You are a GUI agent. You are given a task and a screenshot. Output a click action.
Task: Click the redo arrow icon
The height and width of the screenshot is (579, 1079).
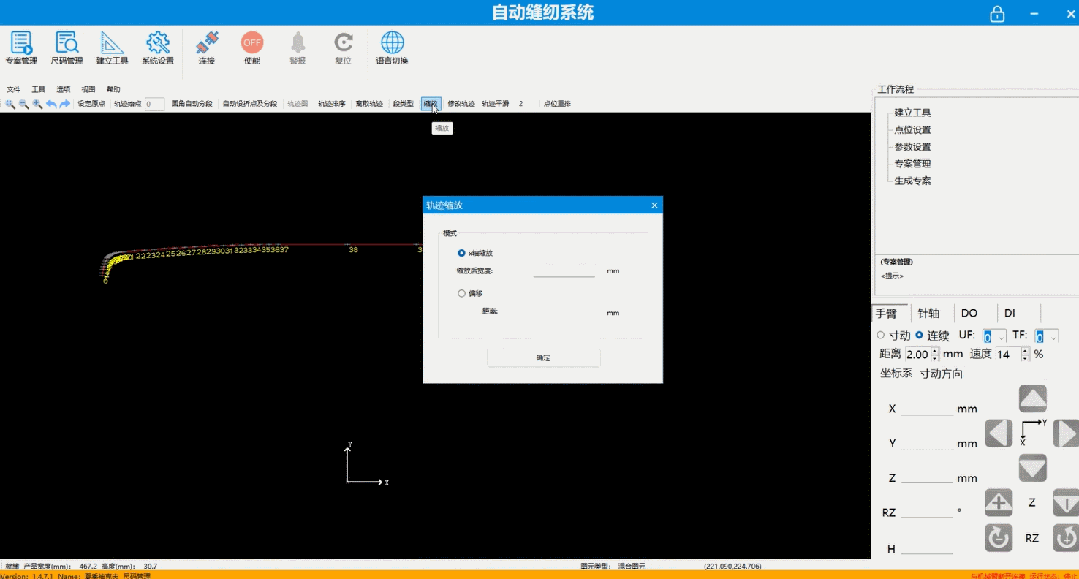click(65, 104)
